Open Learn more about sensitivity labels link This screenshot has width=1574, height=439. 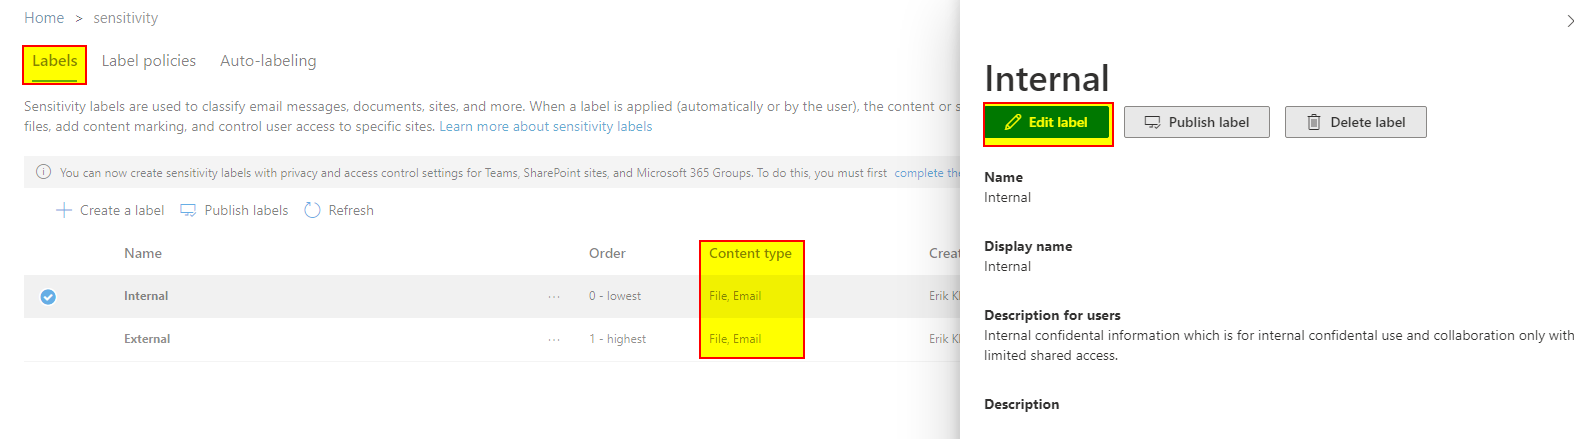545,126
